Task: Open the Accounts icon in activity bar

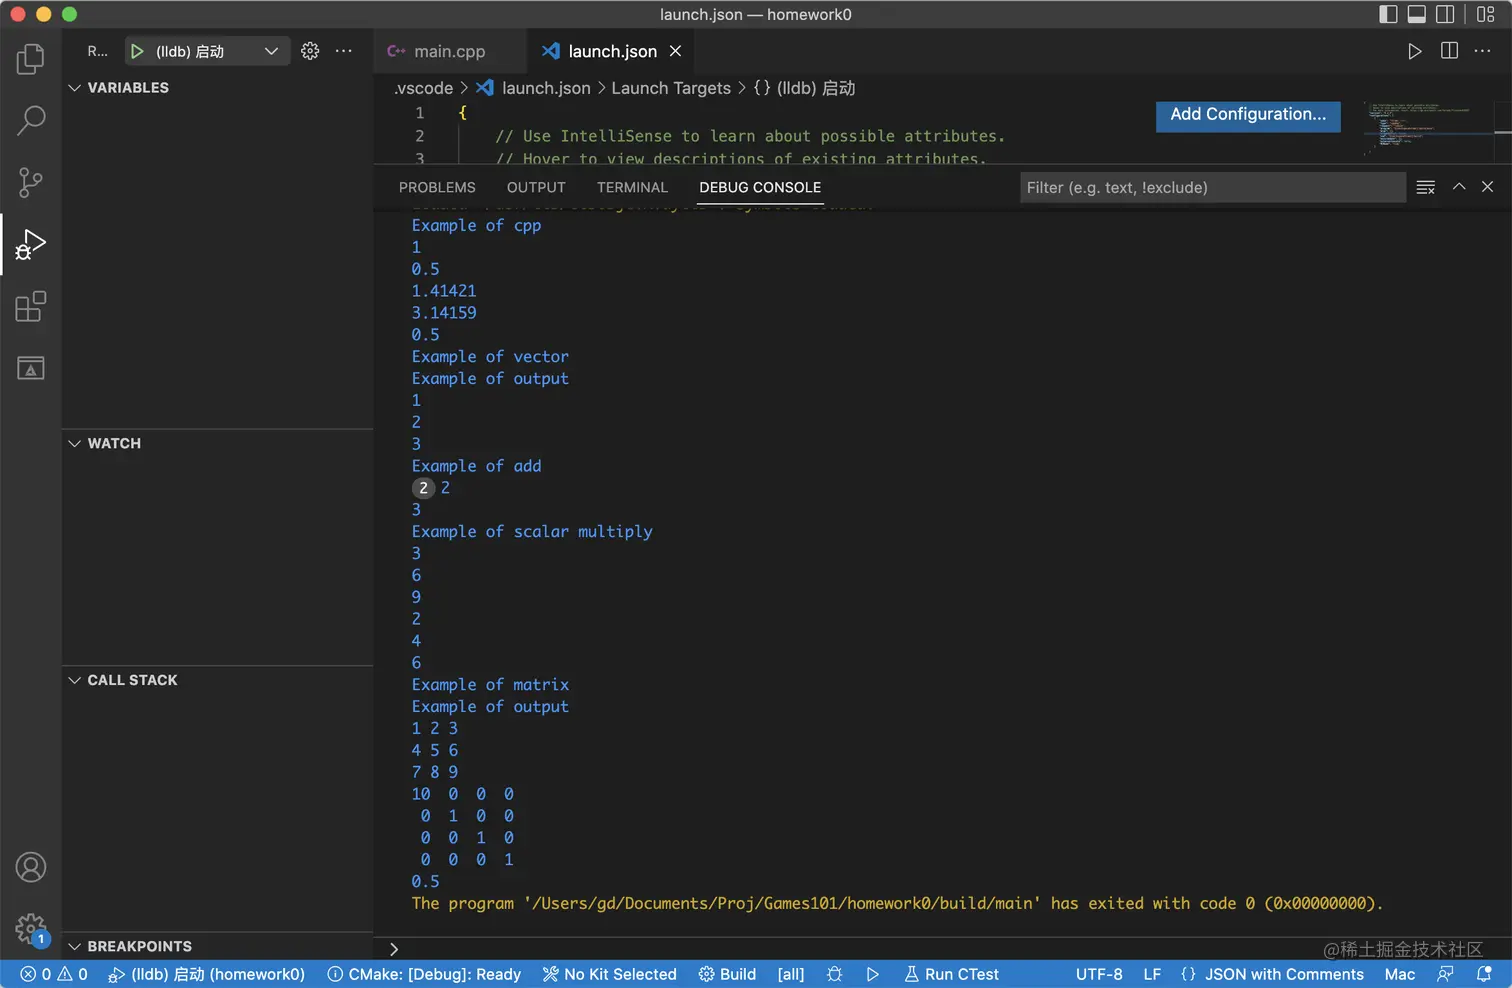Action: tap(31, 867)
